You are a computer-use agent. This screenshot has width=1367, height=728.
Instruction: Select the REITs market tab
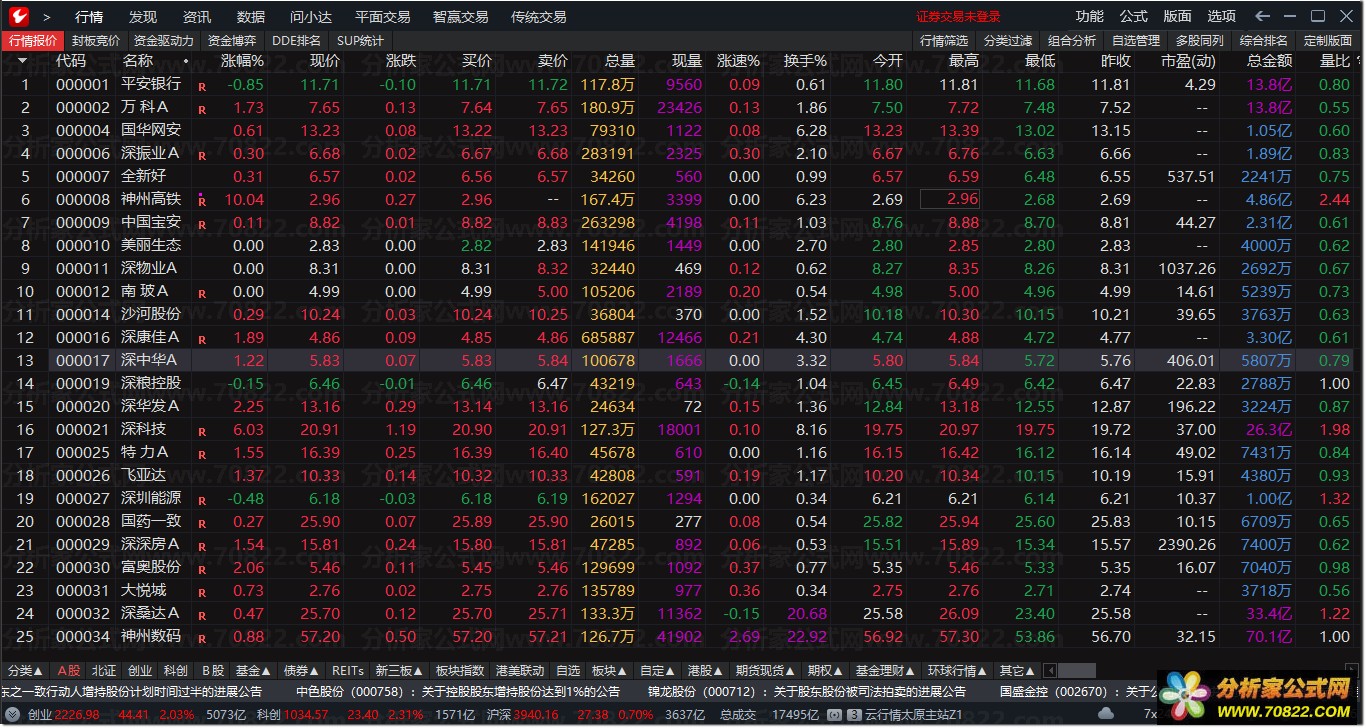tap(348, 670)
